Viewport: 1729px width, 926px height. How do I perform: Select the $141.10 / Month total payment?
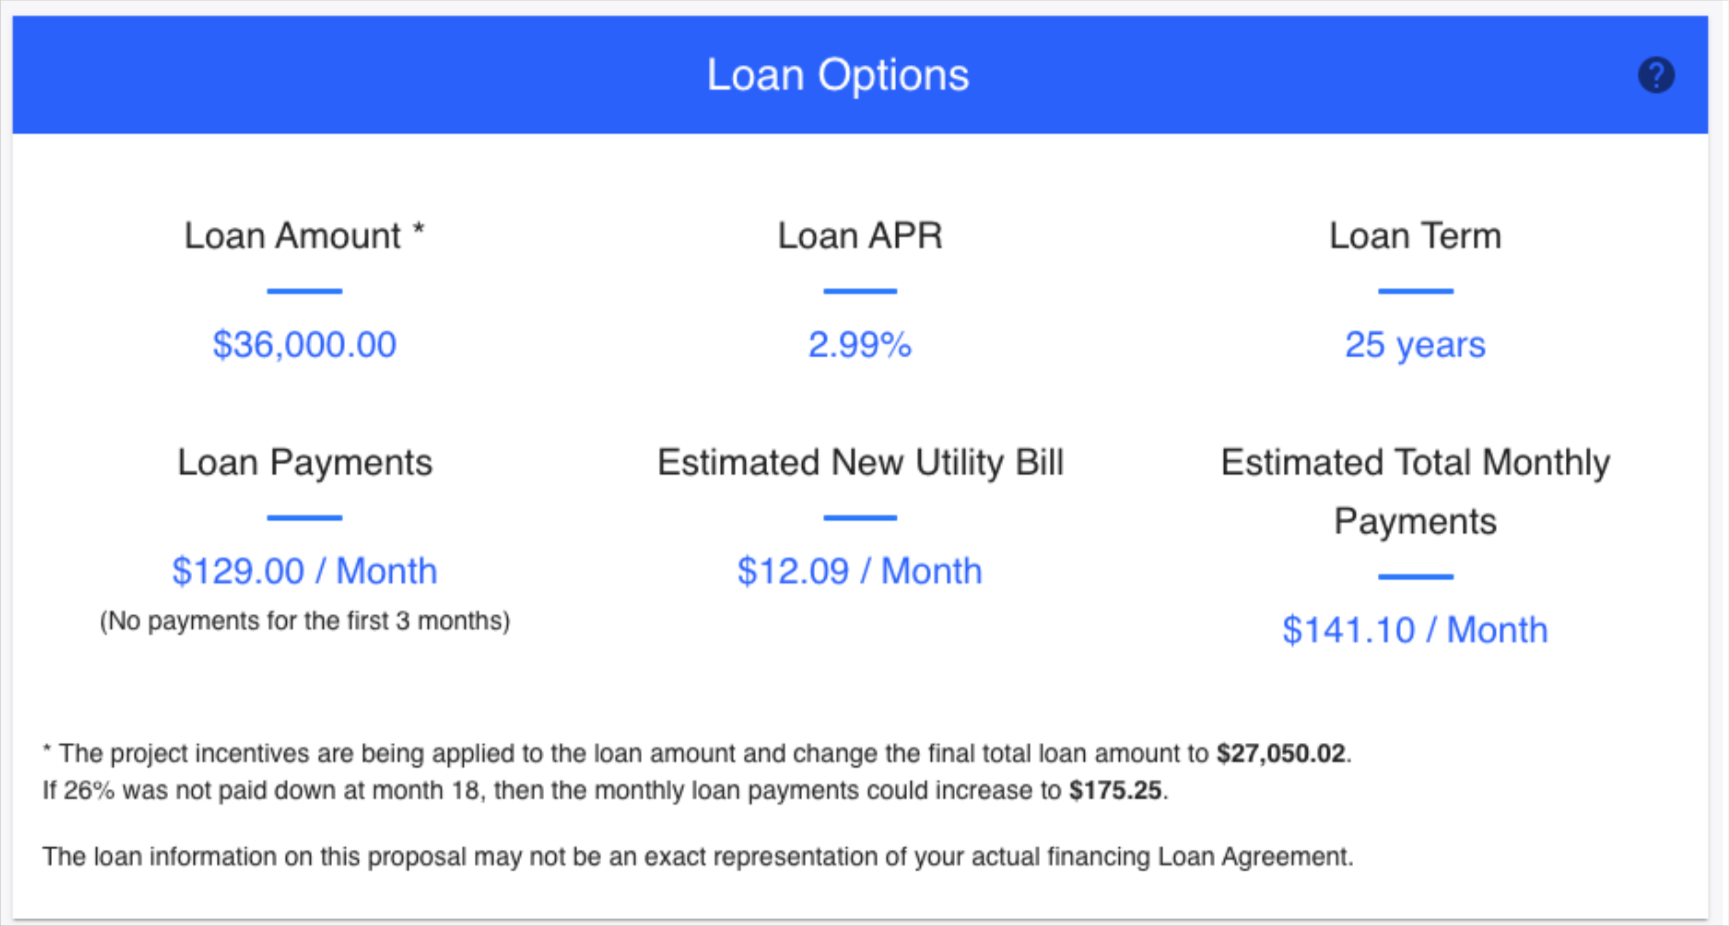[1414, 629]
